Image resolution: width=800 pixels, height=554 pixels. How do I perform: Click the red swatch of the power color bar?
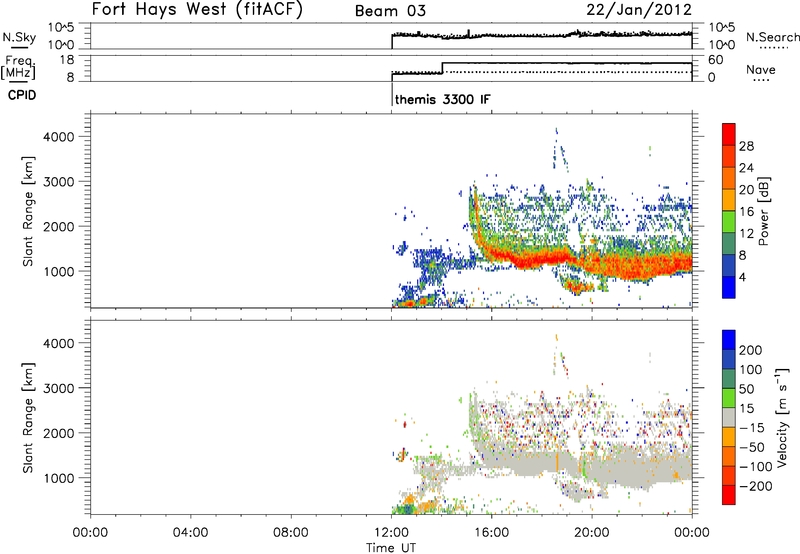point(729,134)
